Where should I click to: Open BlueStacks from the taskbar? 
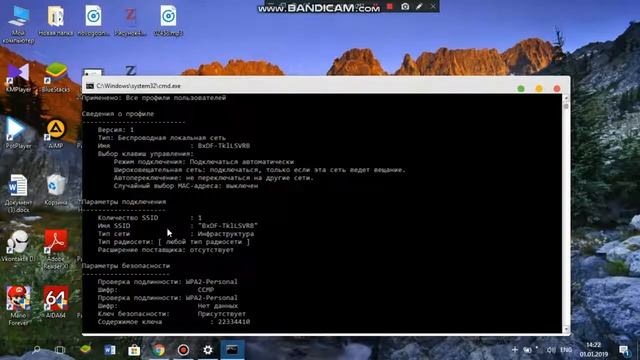[x=85, y=349]
